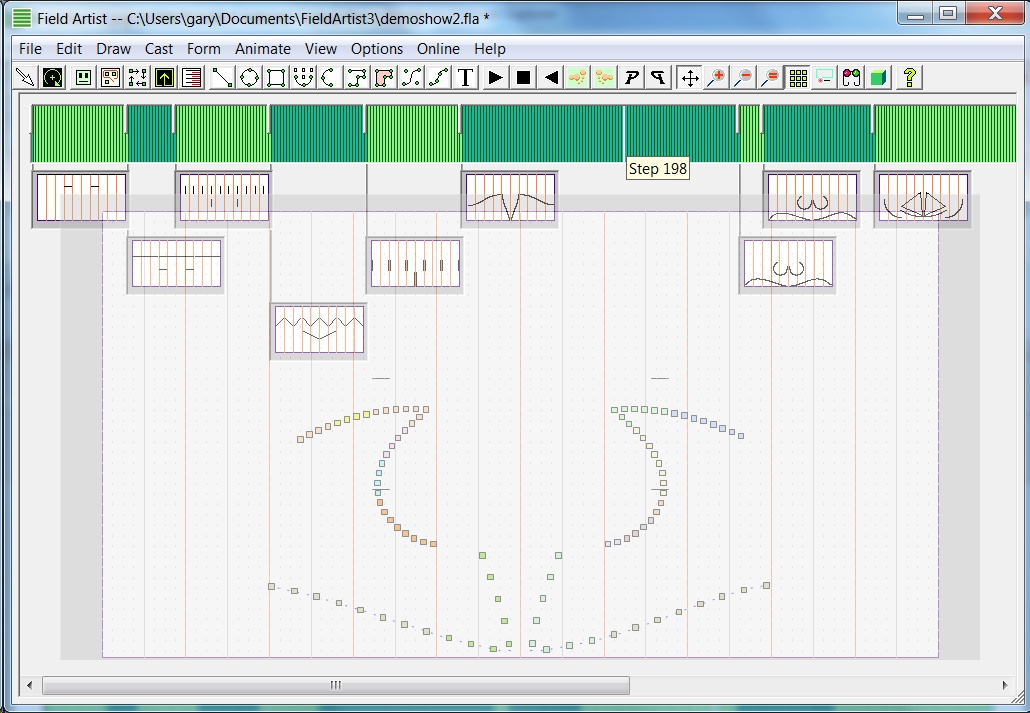Toggle the pan move tool

coord(689,77)
